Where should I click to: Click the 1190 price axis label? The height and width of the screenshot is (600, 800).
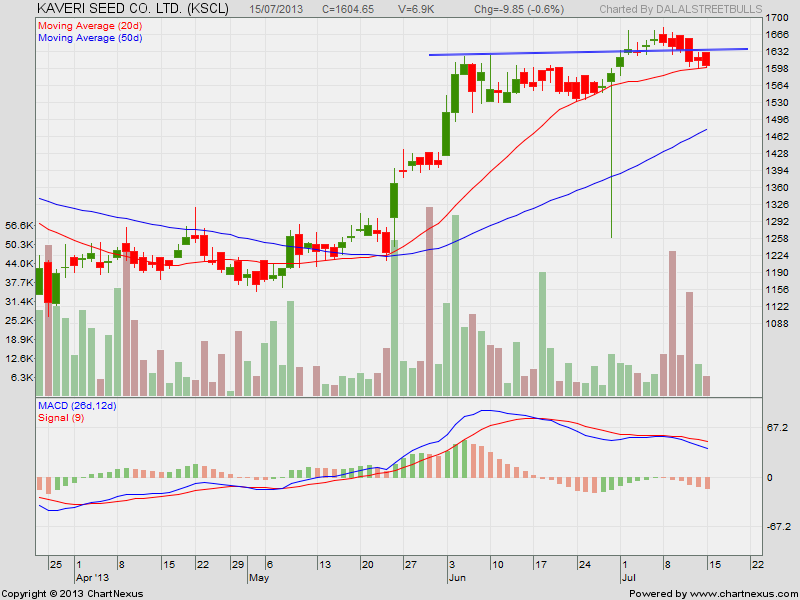pos(777,272)
